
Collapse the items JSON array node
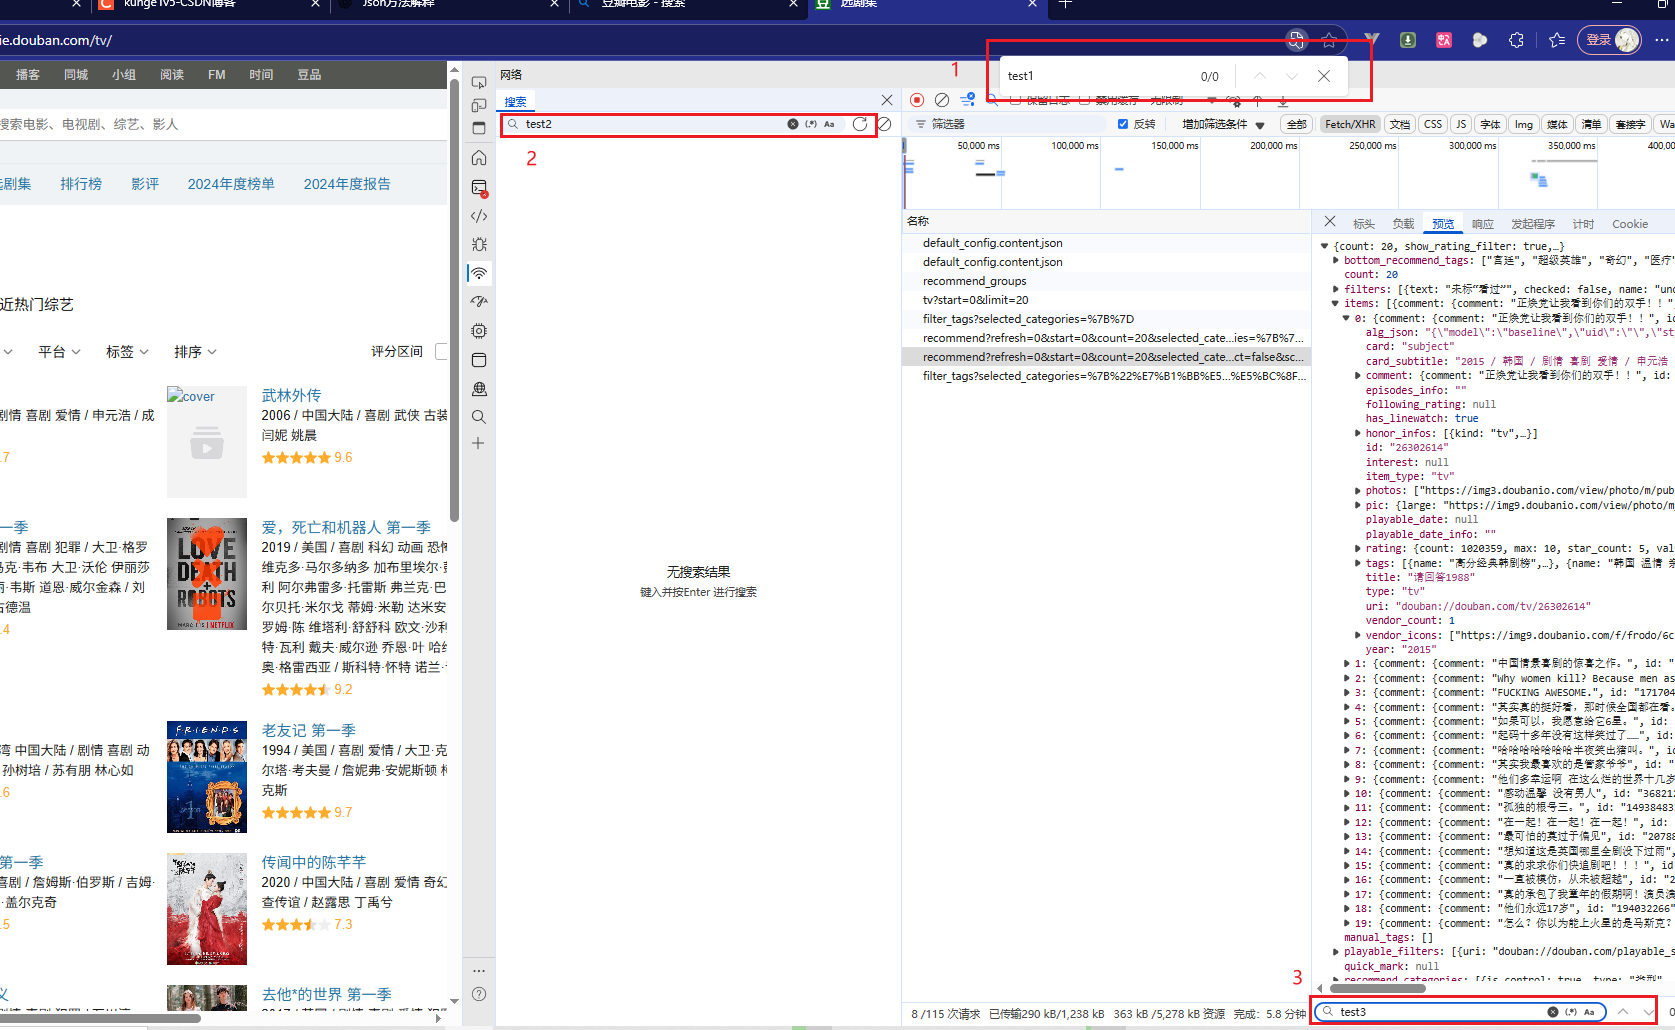(x=1336, y=303)
